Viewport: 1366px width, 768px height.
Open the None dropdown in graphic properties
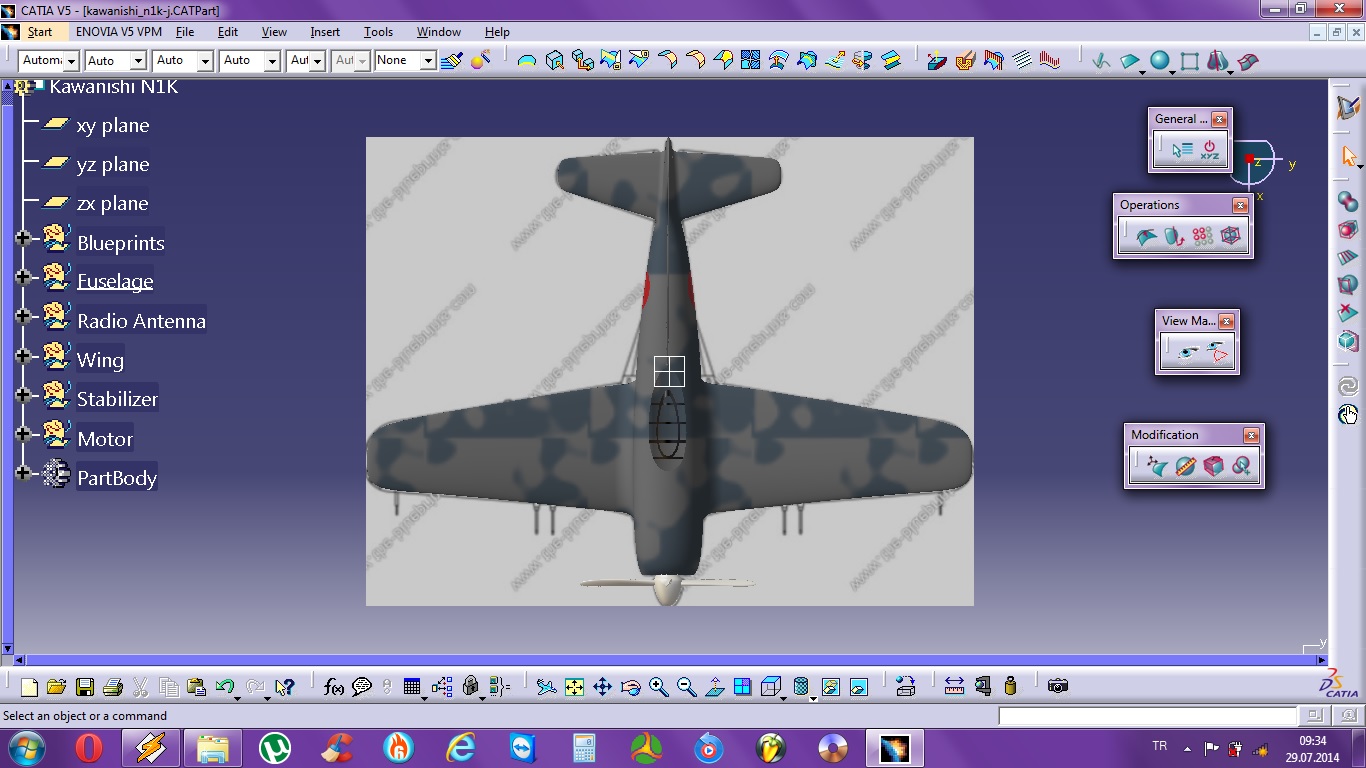point(428,61)
